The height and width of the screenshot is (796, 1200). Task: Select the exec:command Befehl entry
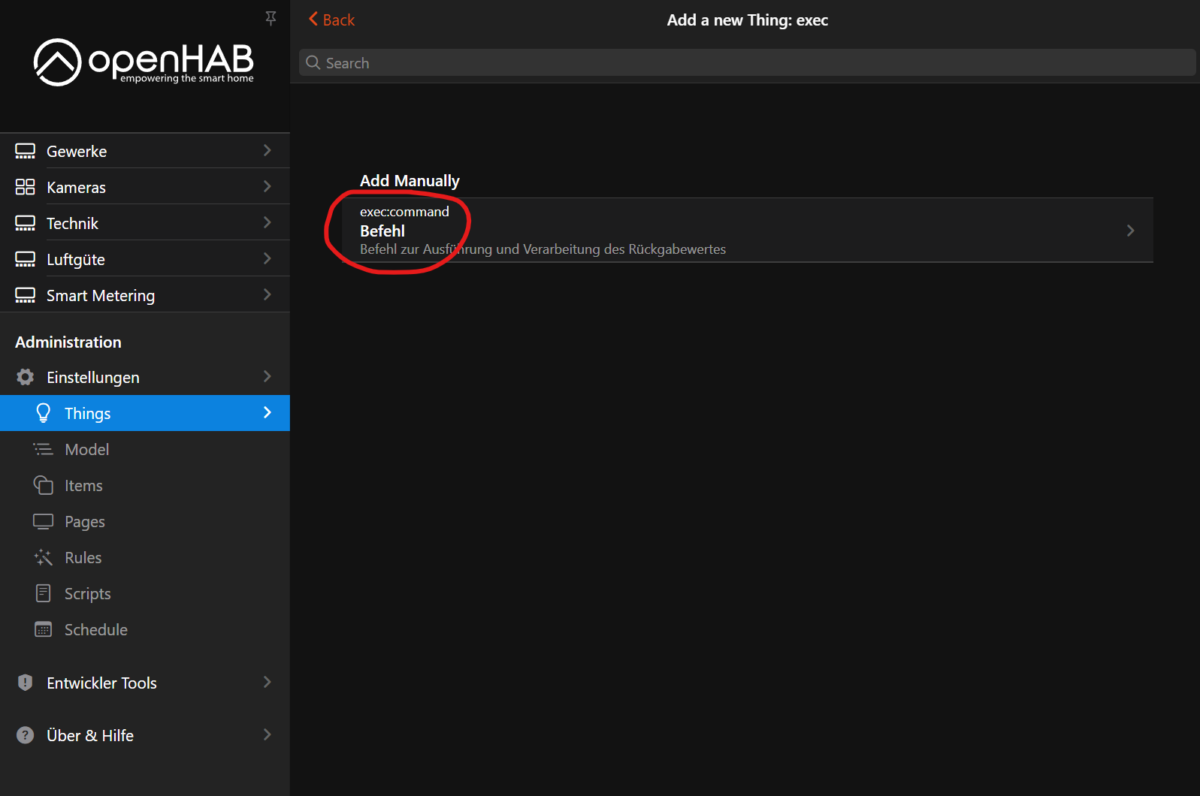(700, 230)
